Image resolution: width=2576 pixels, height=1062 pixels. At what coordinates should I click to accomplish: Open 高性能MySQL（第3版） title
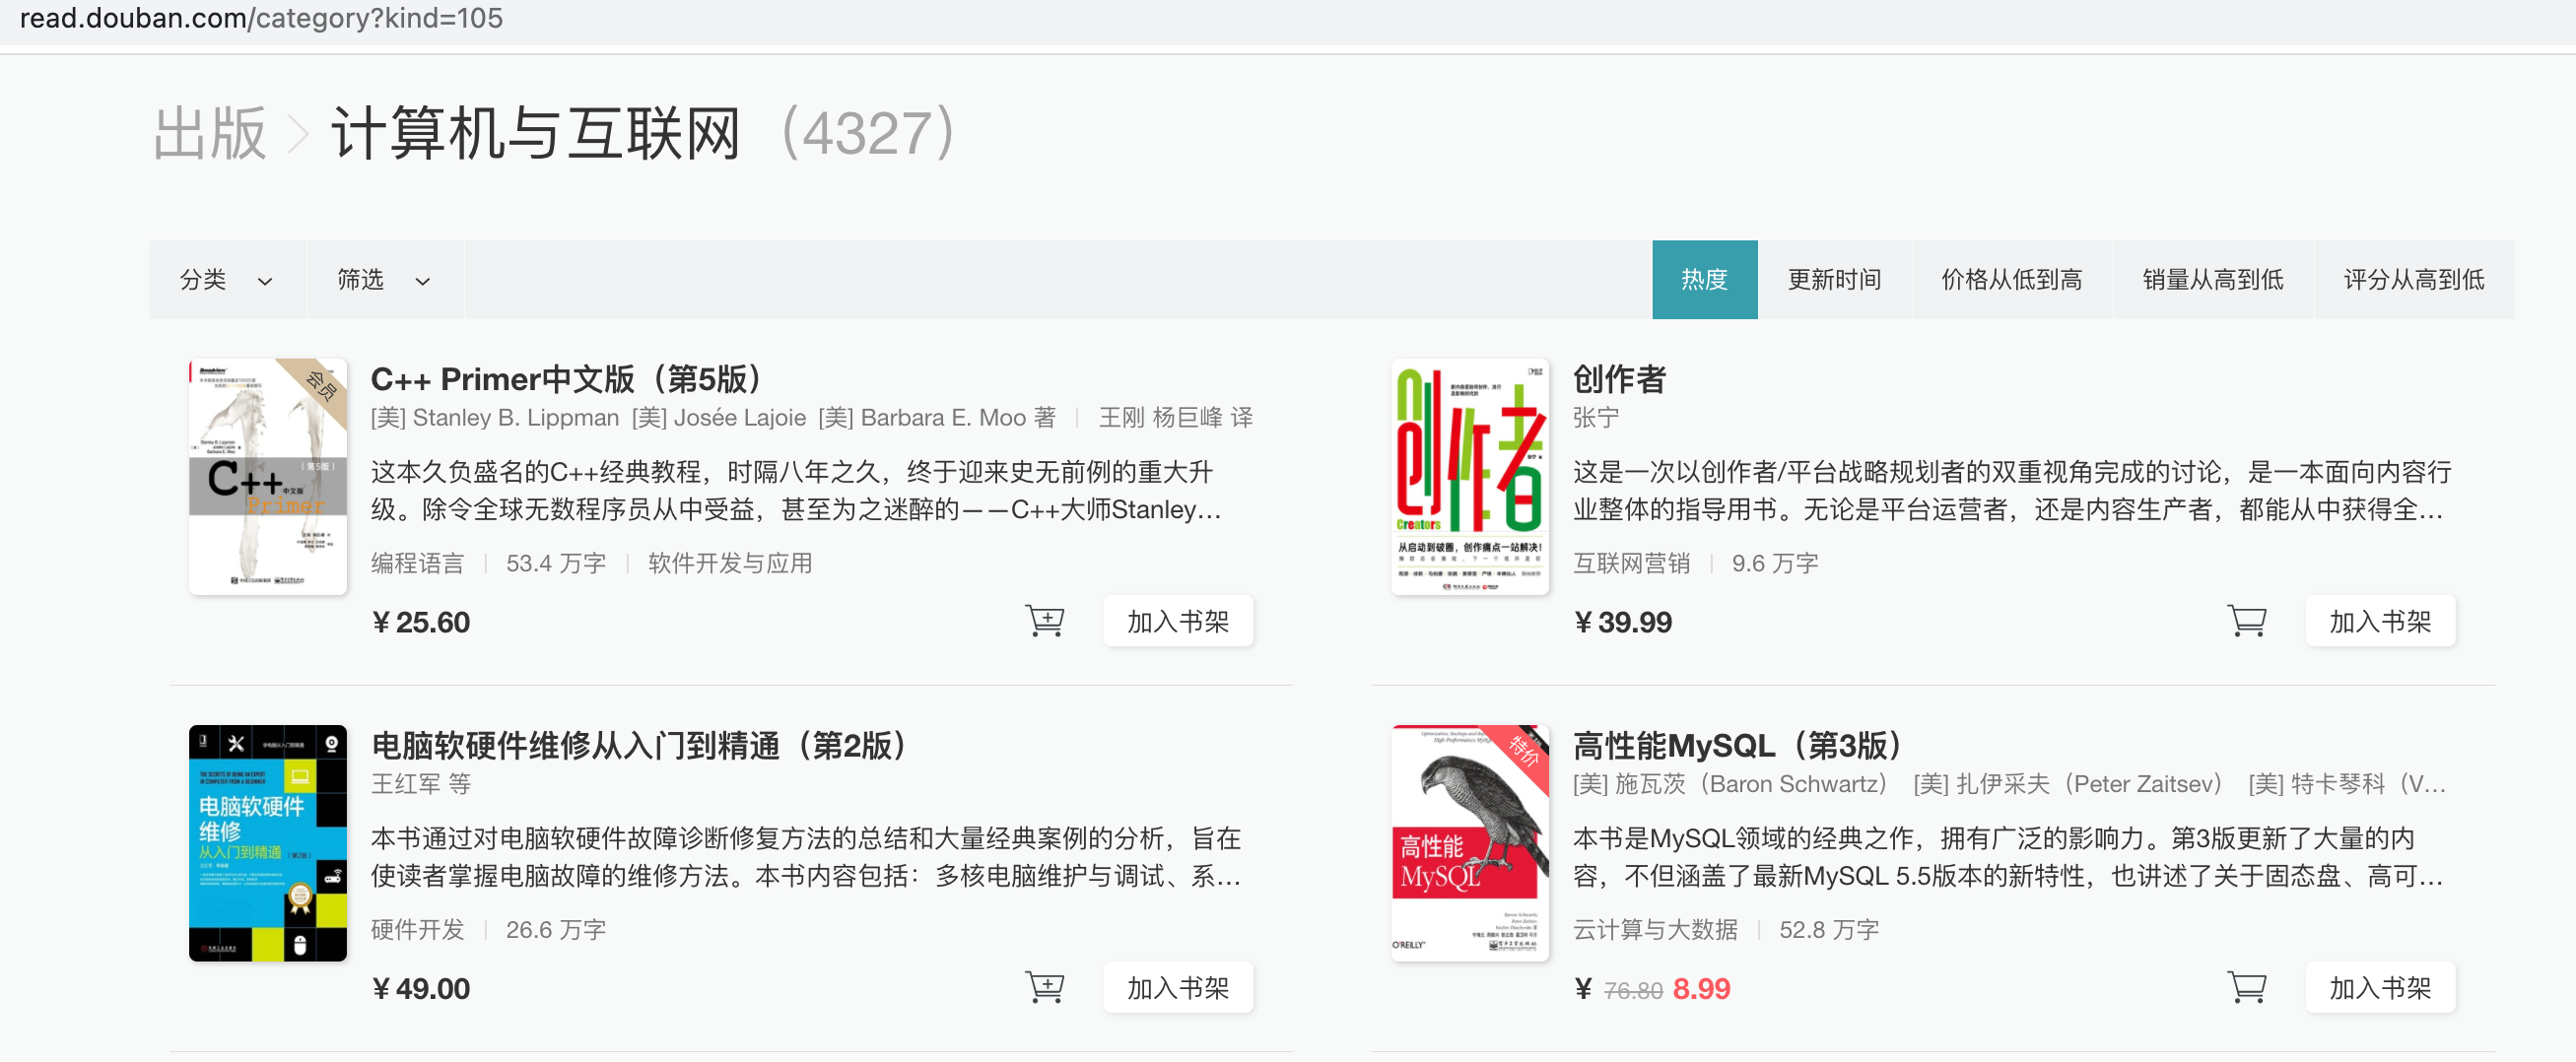pyautogui.click(x=1738, y=745)
